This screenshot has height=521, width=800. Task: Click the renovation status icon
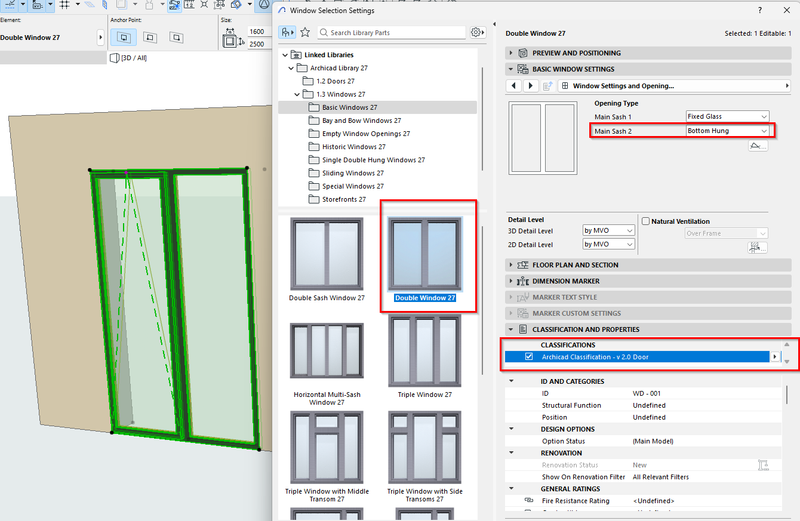pyautogui.click(x=763, y=465)
